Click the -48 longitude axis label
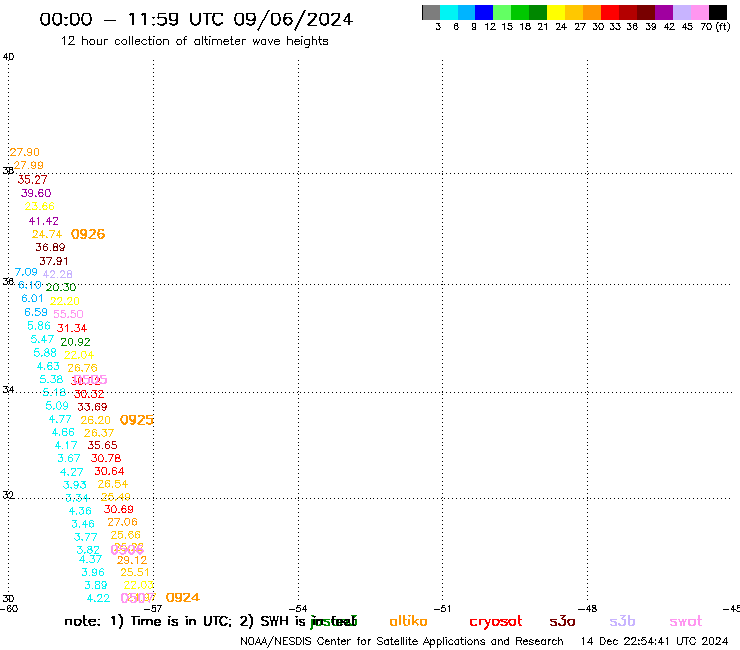740x650 pixels. click(x=587, y=608)
